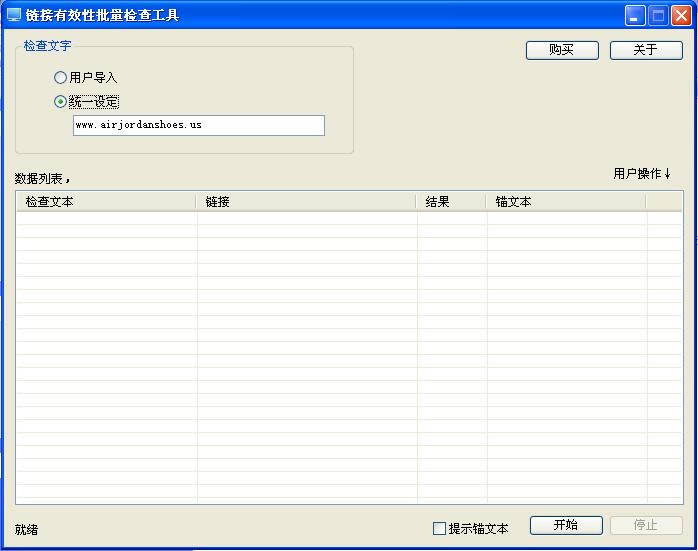698x551 pixels.
Task: Click the 链接 column header
Action: tap(306, 202)
